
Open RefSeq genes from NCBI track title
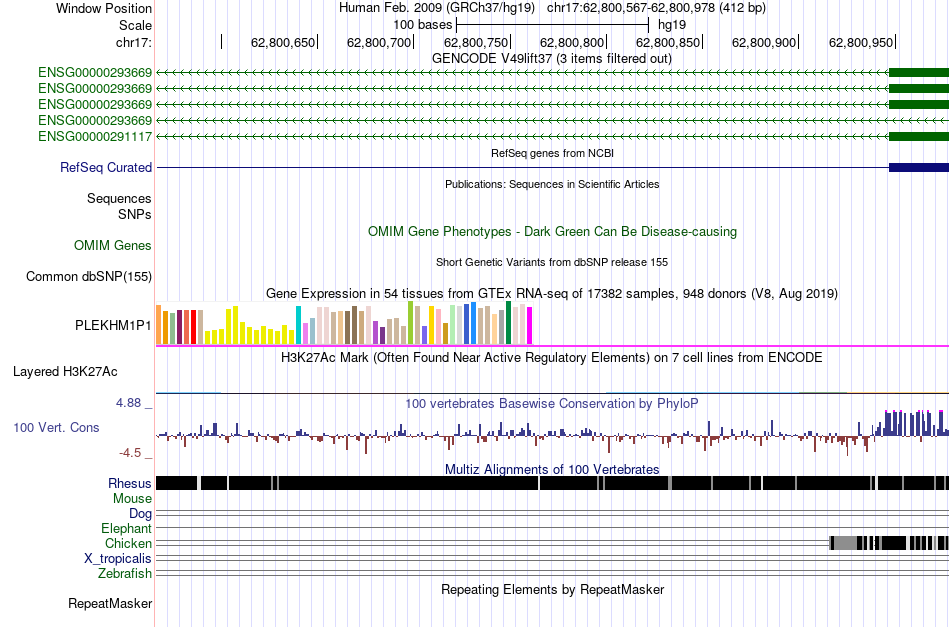(x=552, y=153)
